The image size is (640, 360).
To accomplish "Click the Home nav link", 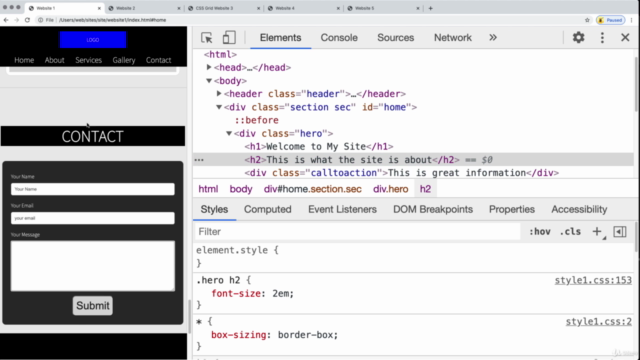I will [x=24, y=60].
